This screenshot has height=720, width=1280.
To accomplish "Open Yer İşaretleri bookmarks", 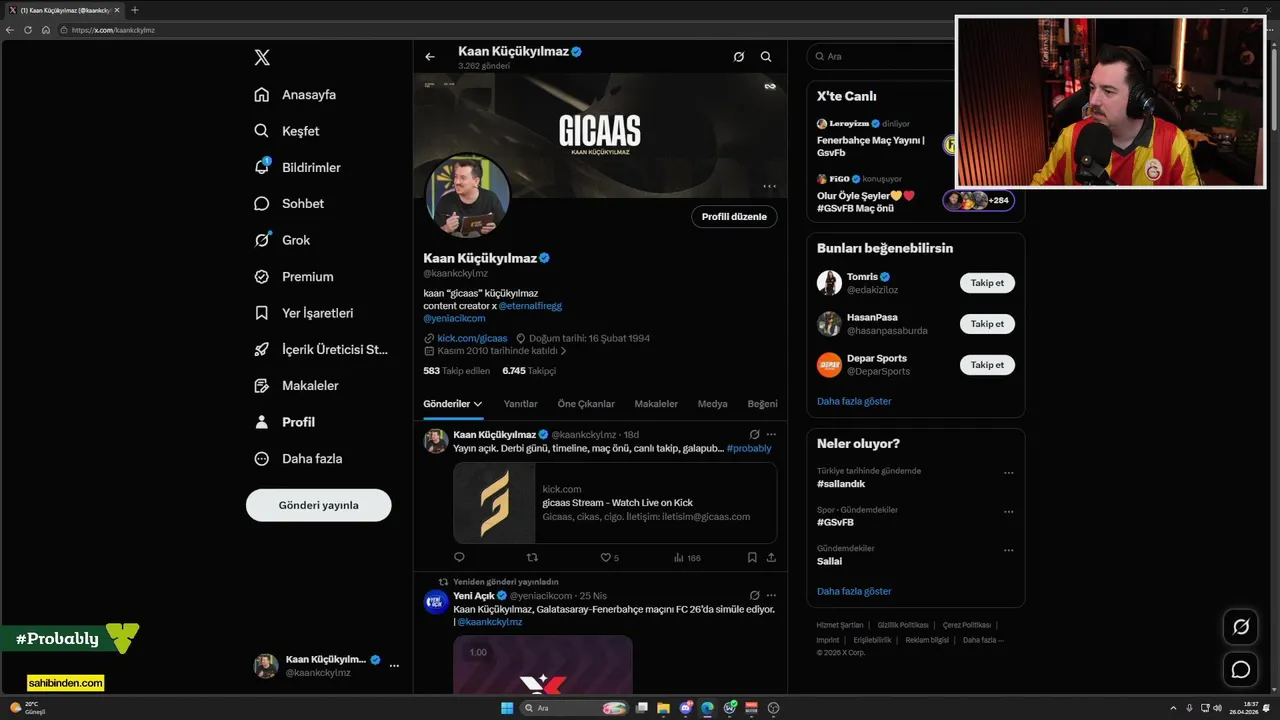I will (x=303, y=313).
